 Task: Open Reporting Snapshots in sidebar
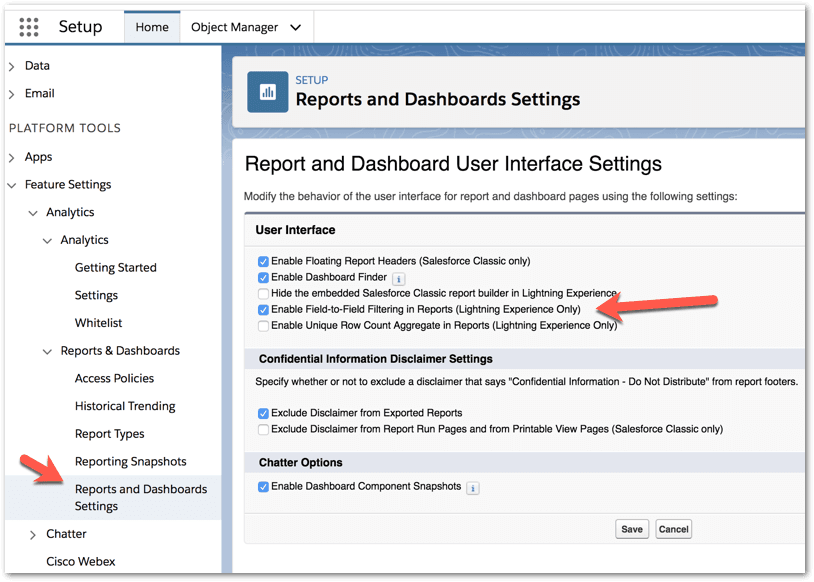(x=130, y=461)
